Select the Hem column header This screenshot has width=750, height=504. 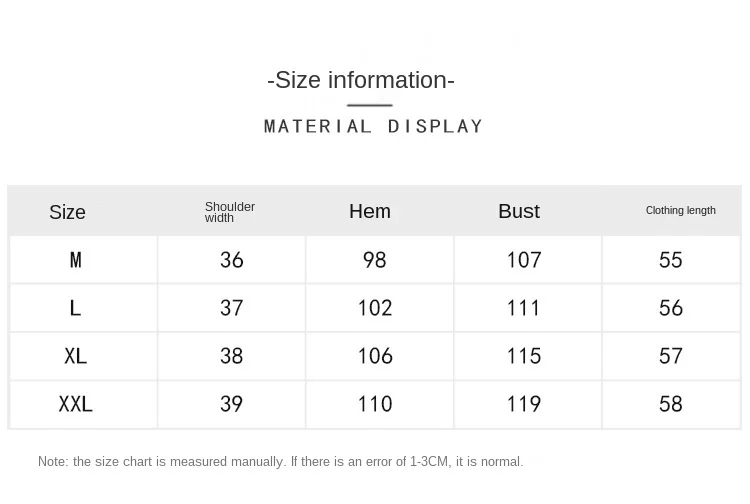point(370,211)
